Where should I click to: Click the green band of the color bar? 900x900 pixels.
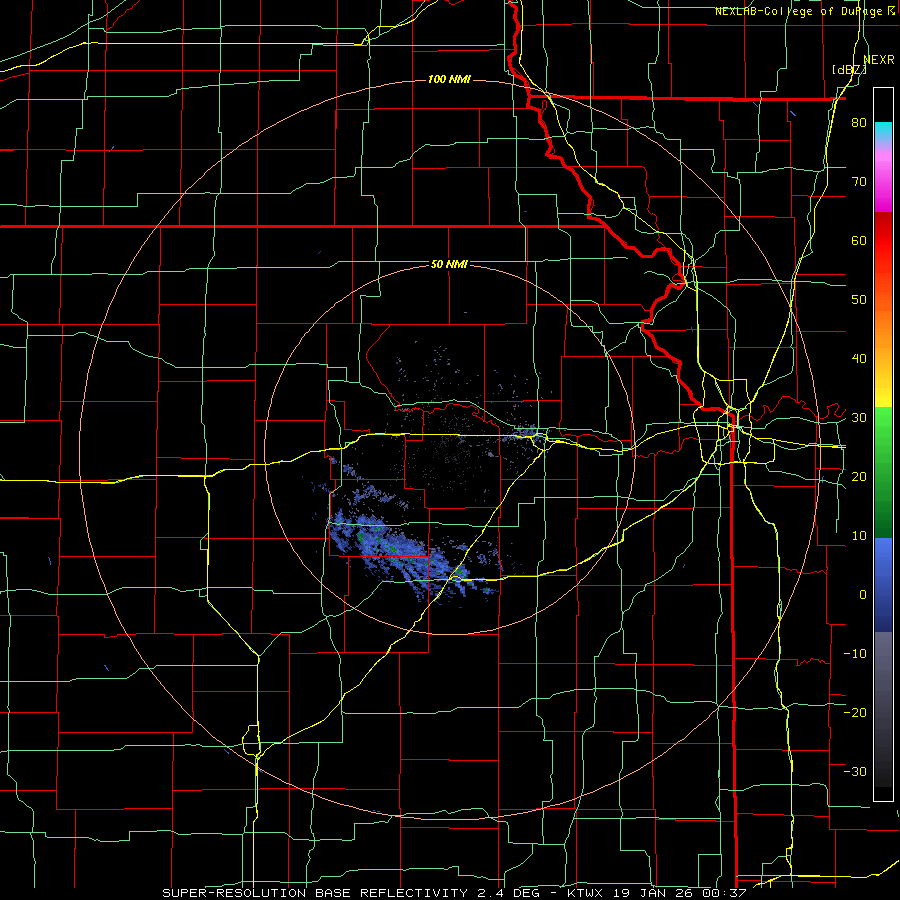(883, 472)
